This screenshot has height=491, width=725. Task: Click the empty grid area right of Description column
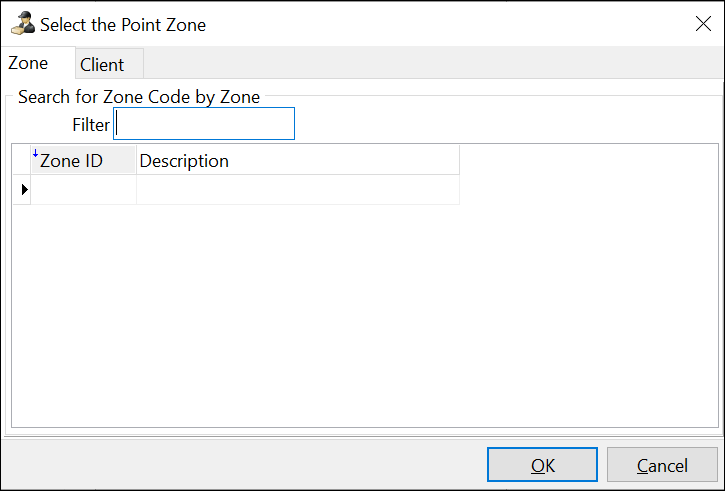coord(588,175)
